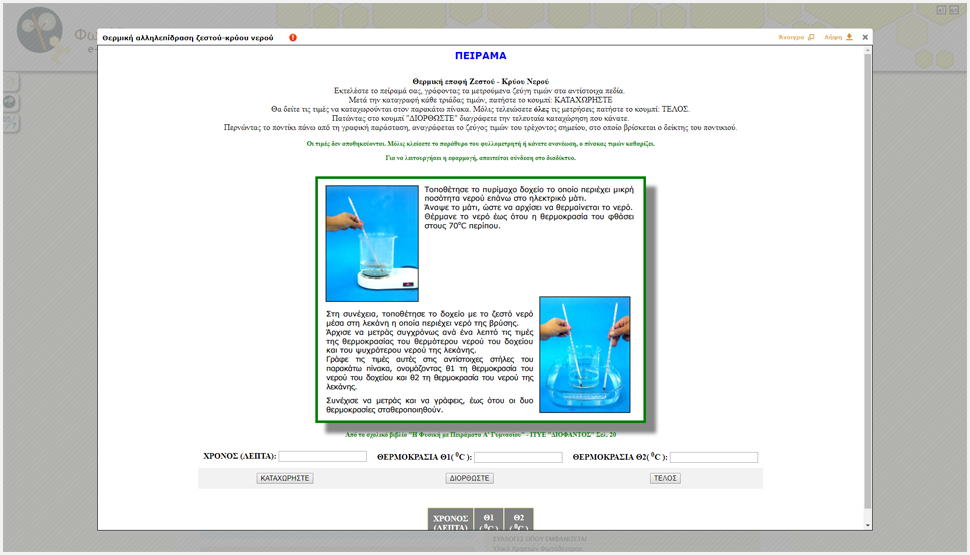Viewport: 970px width, 555px height.
Task: Click the ΘΕΡΜΟΚΡΑΣΙΑ Θ2 input field
Action: (x=713, y=457)
